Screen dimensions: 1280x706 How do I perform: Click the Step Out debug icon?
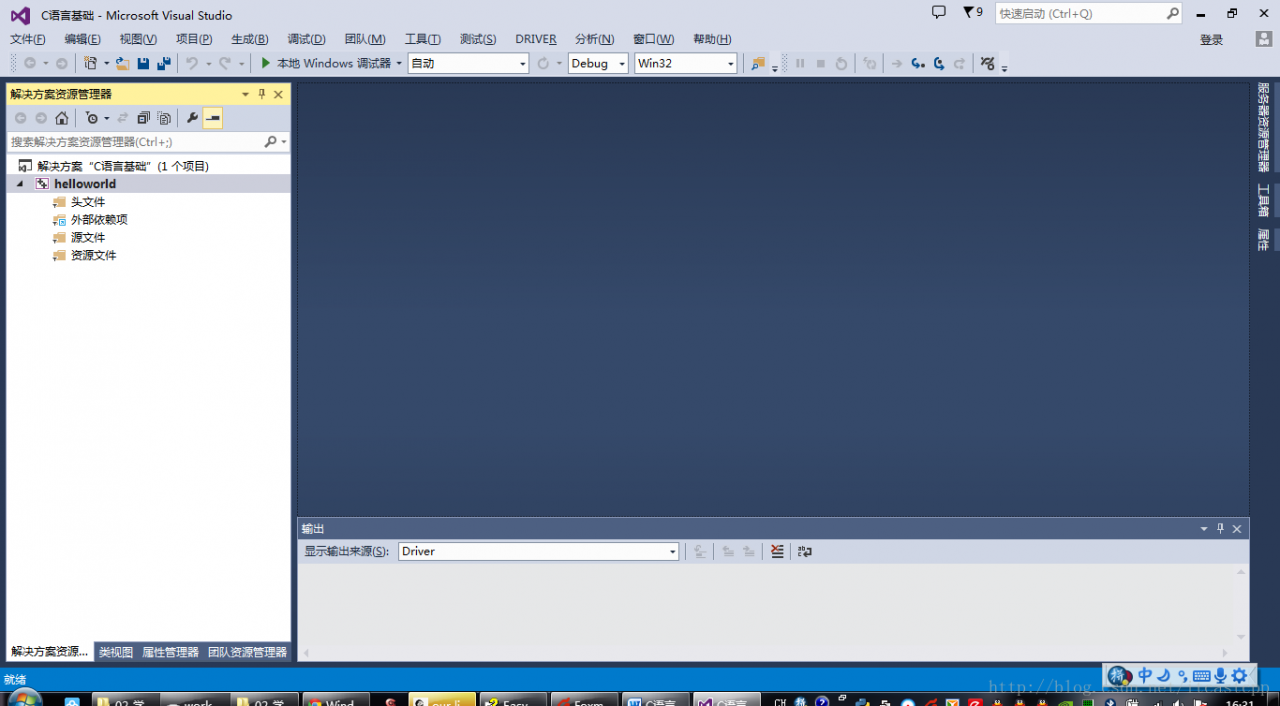click(x=959, y=63)
